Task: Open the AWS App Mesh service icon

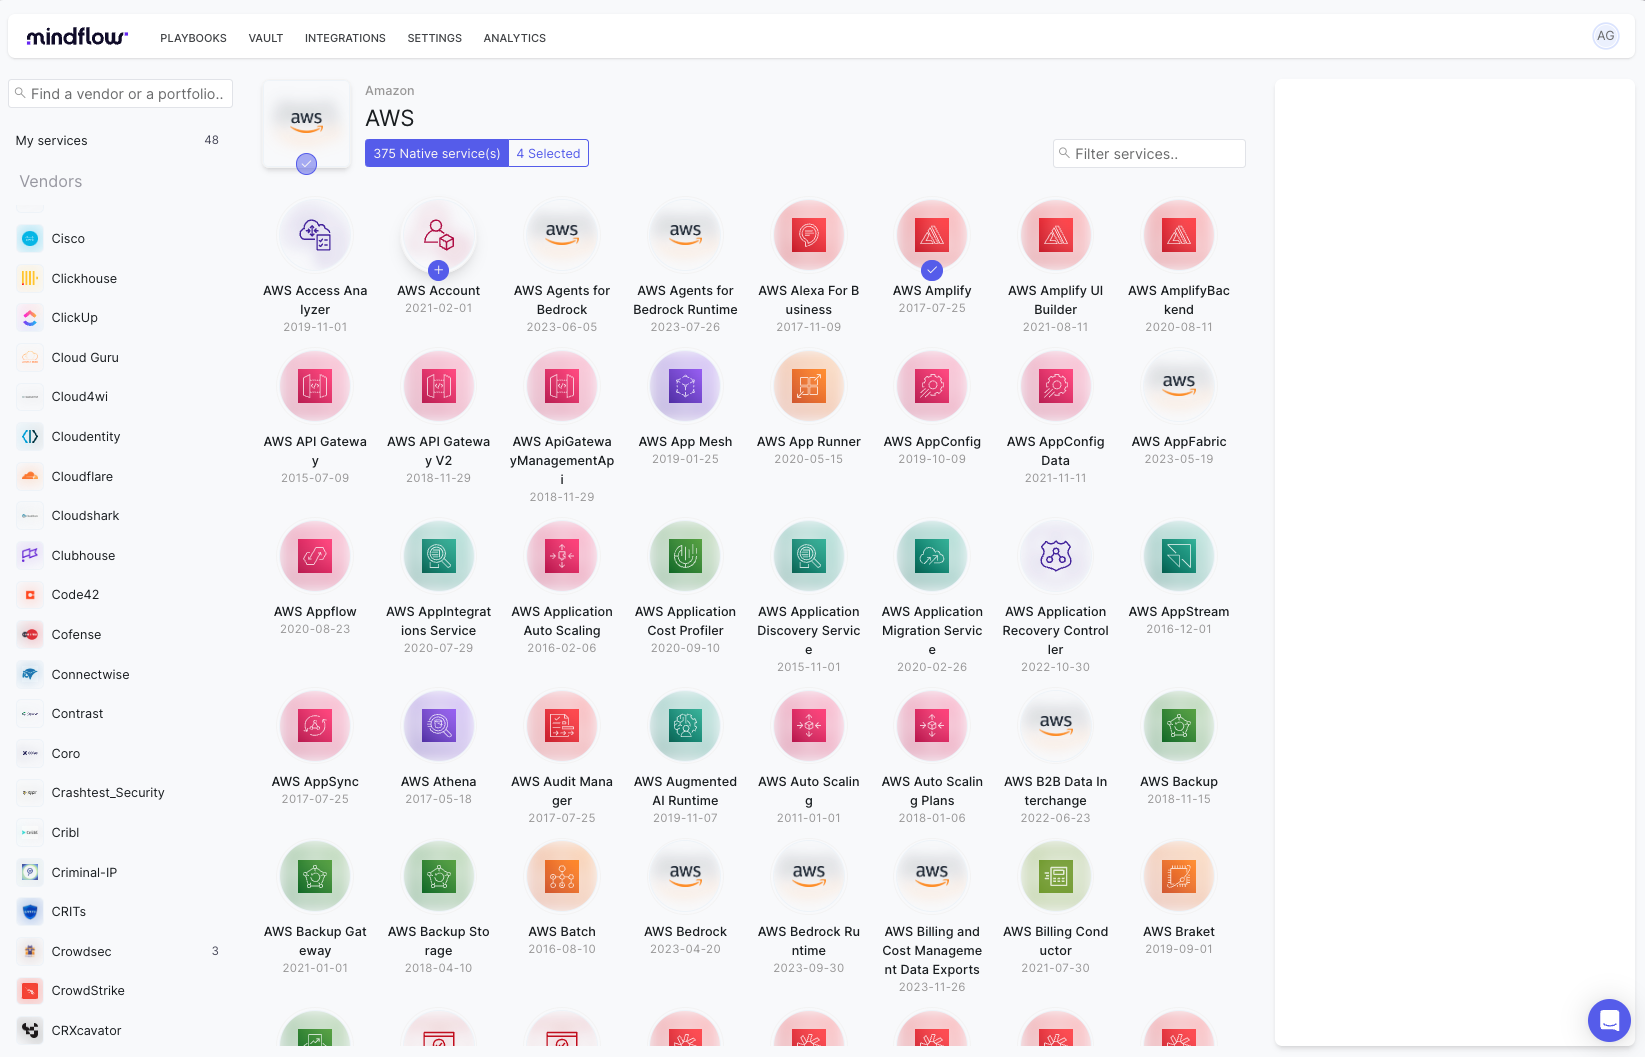Action: click(x=685, y=386)
